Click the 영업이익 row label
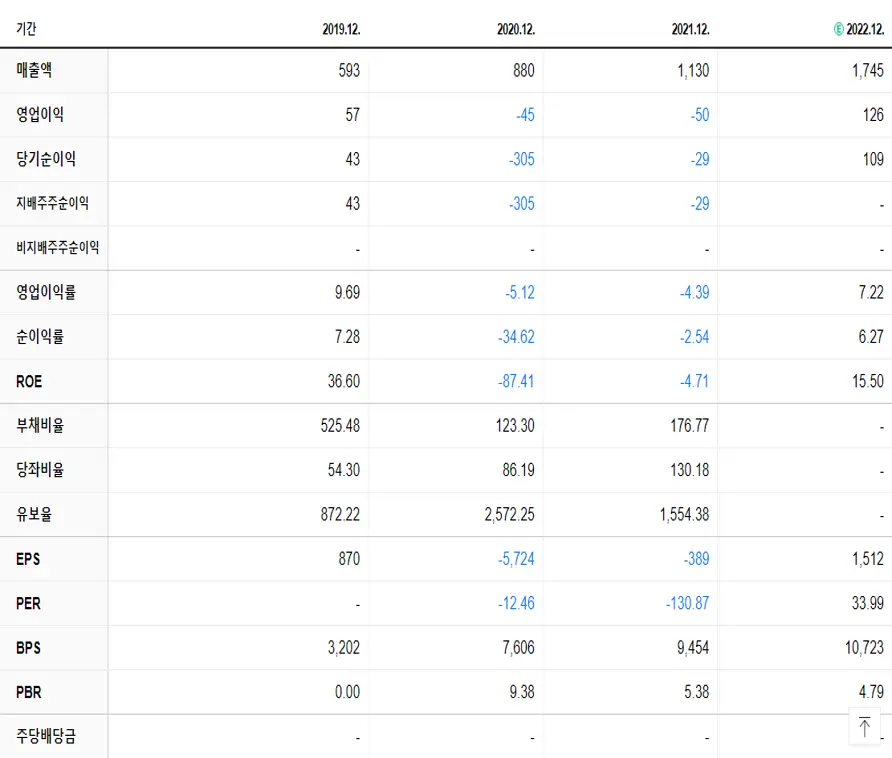This screenshot has width=892, height=758. tap(40, 114)
